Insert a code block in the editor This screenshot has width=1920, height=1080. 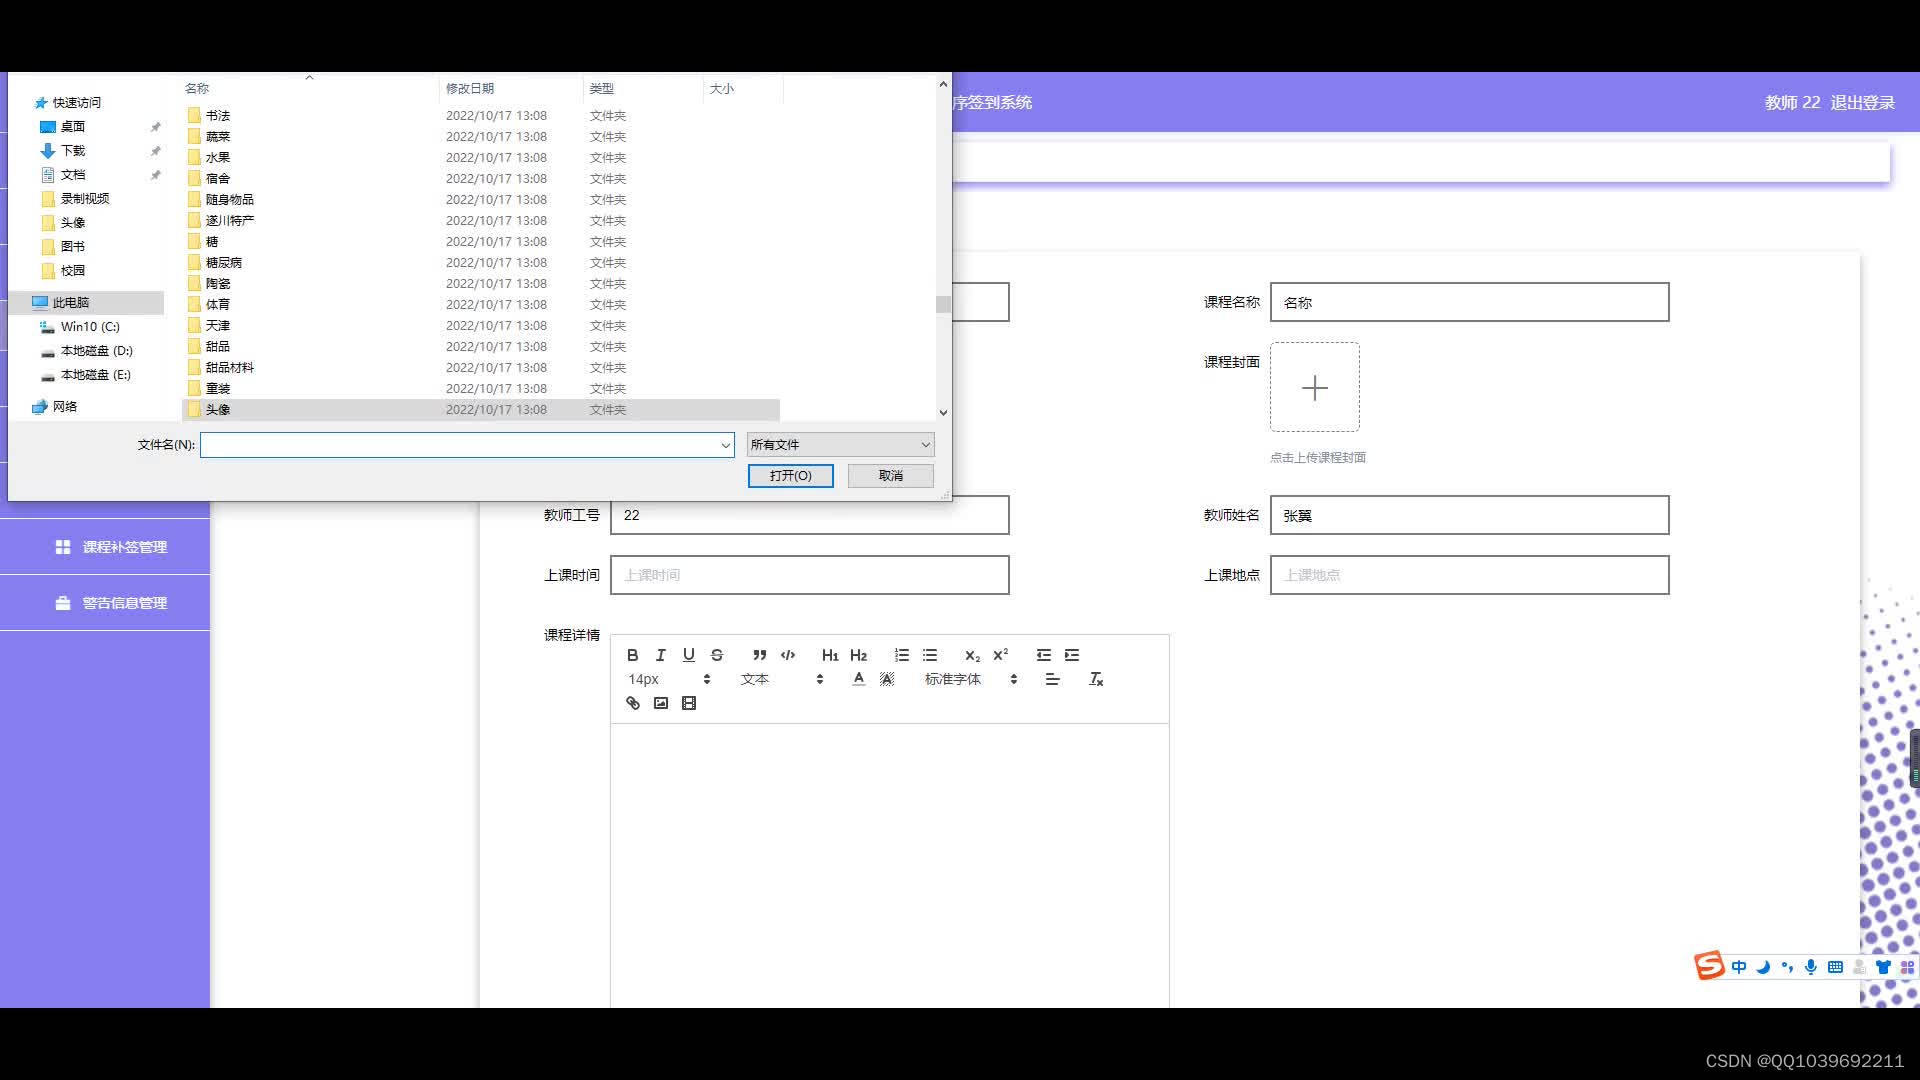click(x=788, y=655)
